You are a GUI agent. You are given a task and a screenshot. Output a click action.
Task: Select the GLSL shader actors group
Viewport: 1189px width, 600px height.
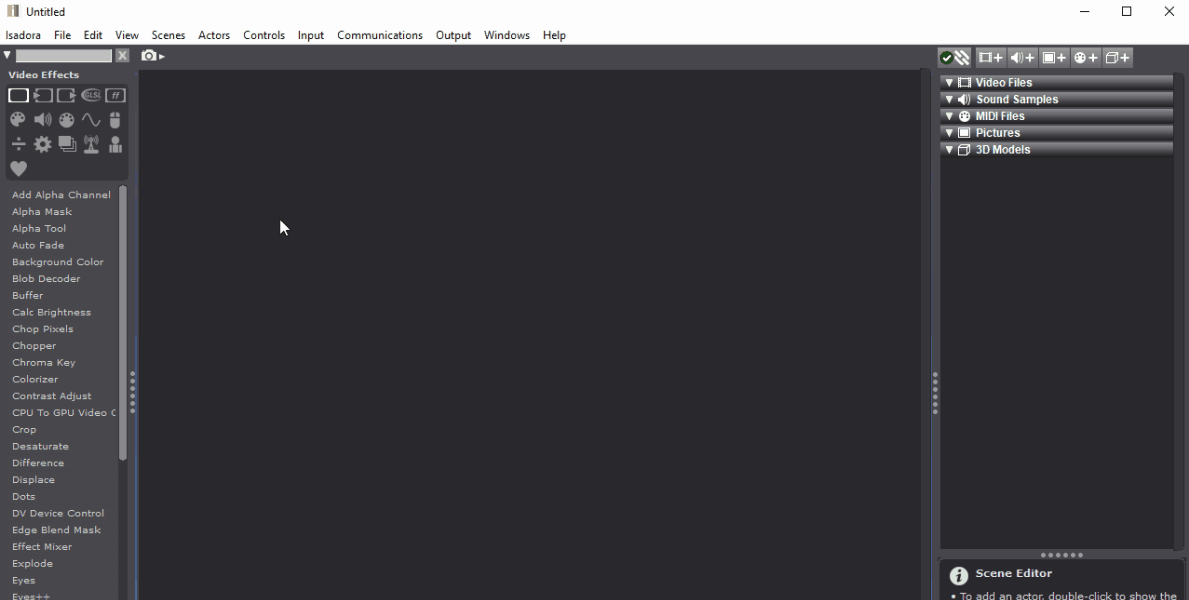(x=91, y=95)
